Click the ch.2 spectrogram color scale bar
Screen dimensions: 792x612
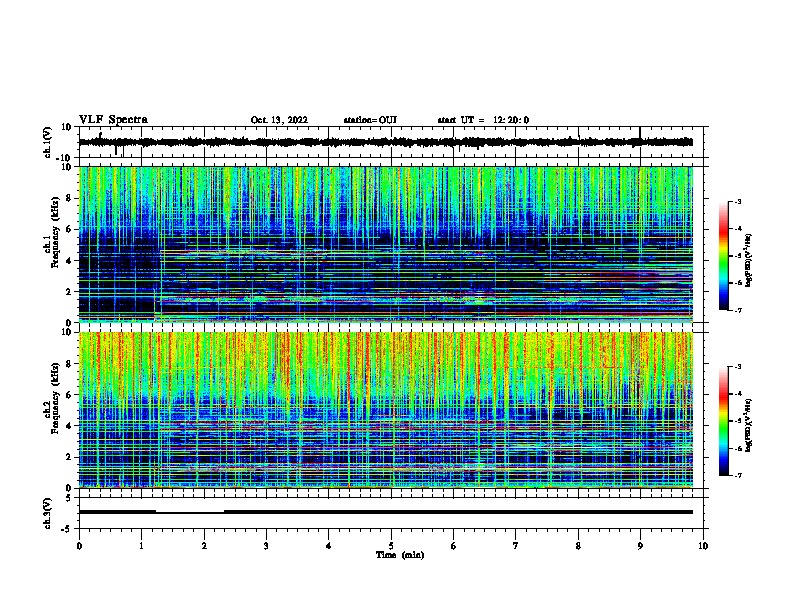tap(724, 421)
